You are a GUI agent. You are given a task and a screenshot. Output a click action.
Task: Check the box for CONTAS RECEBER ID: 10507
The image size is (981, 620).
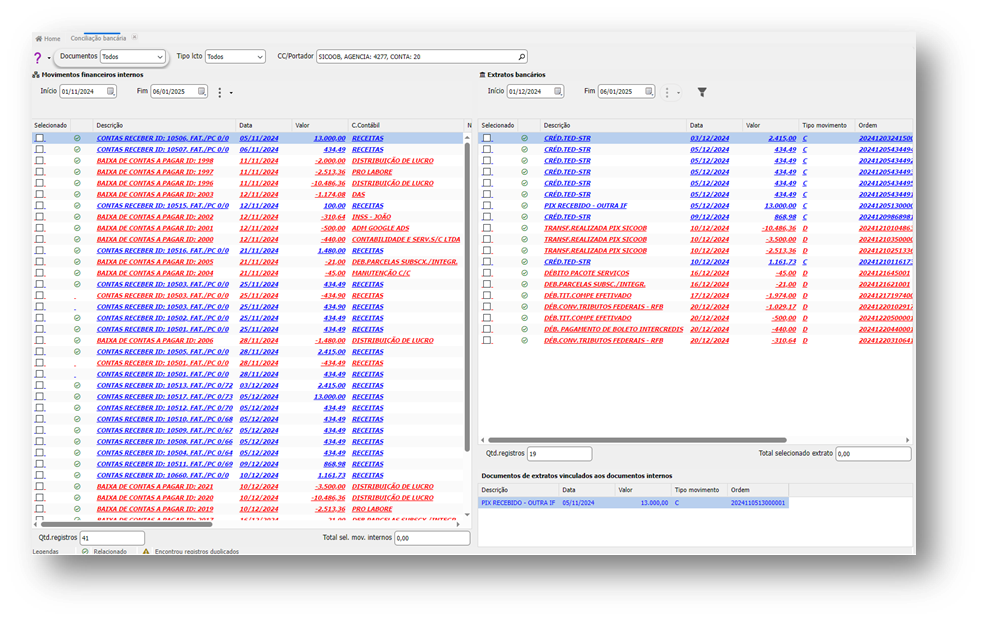pyautogui.click(x=39, y=150)
